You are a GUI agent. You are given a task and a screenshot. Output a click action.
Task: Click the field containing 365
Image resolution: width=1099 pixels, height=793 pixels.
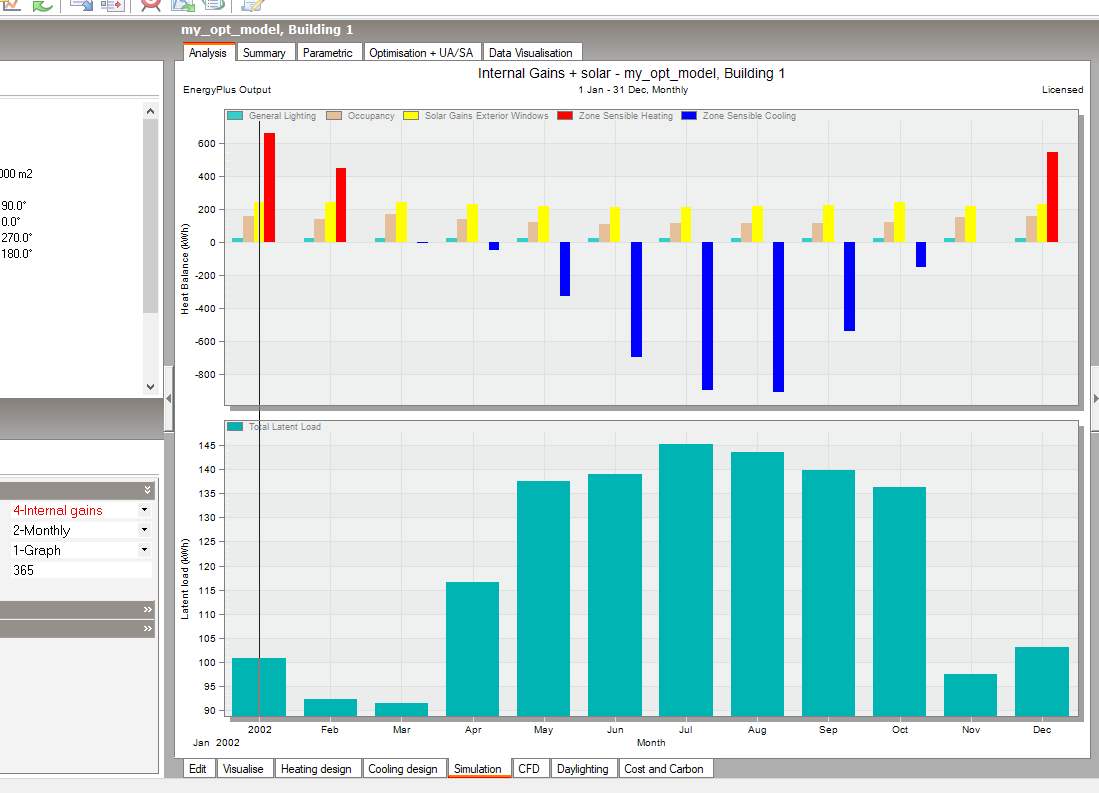pos(81,570)
